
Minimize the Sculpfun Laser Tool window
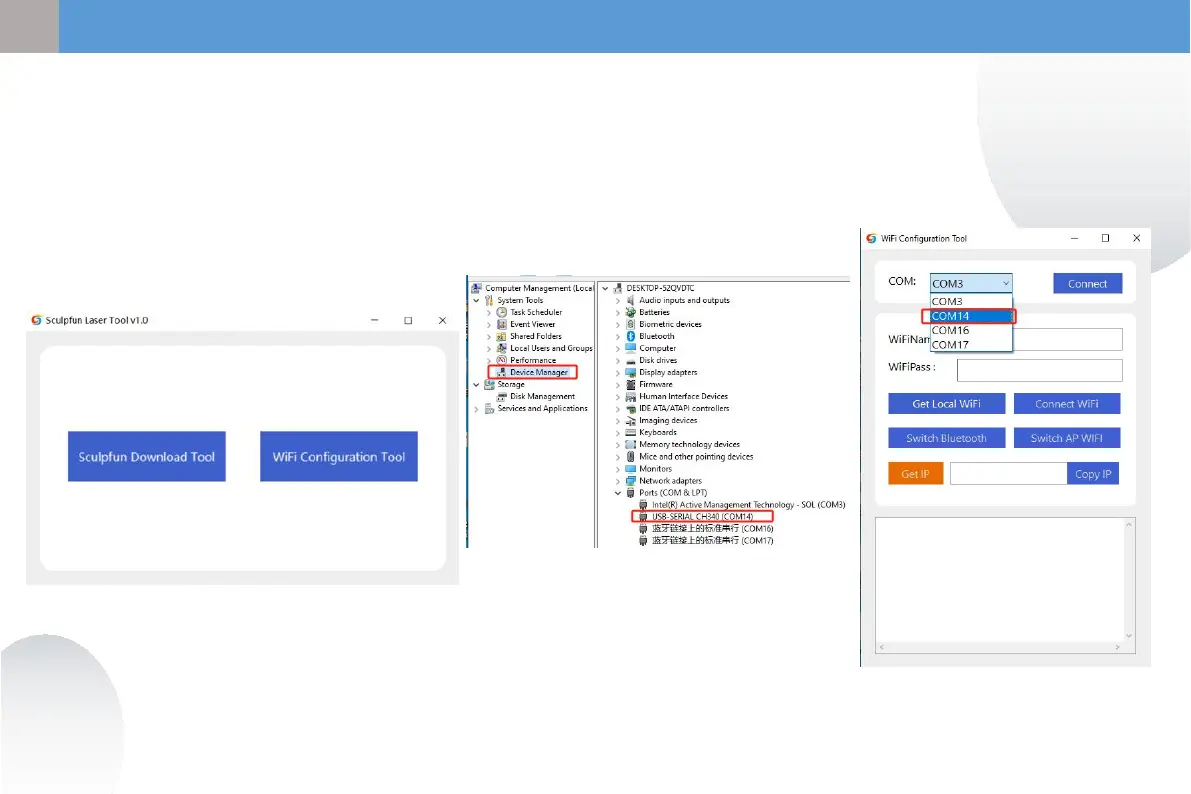[374, 320]
